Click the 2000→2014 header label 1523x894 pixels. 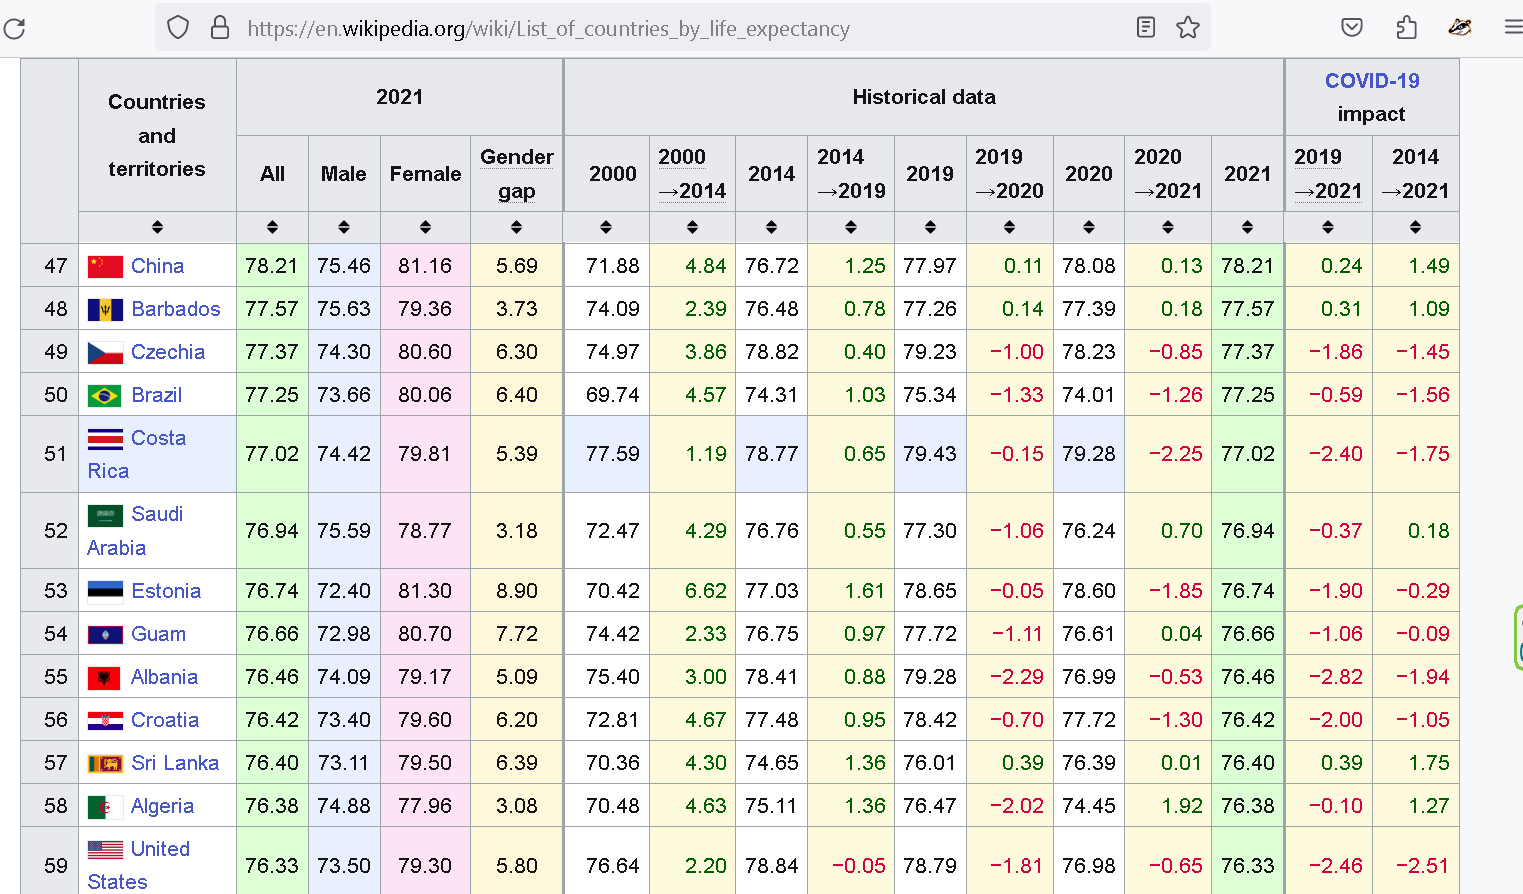692,174
